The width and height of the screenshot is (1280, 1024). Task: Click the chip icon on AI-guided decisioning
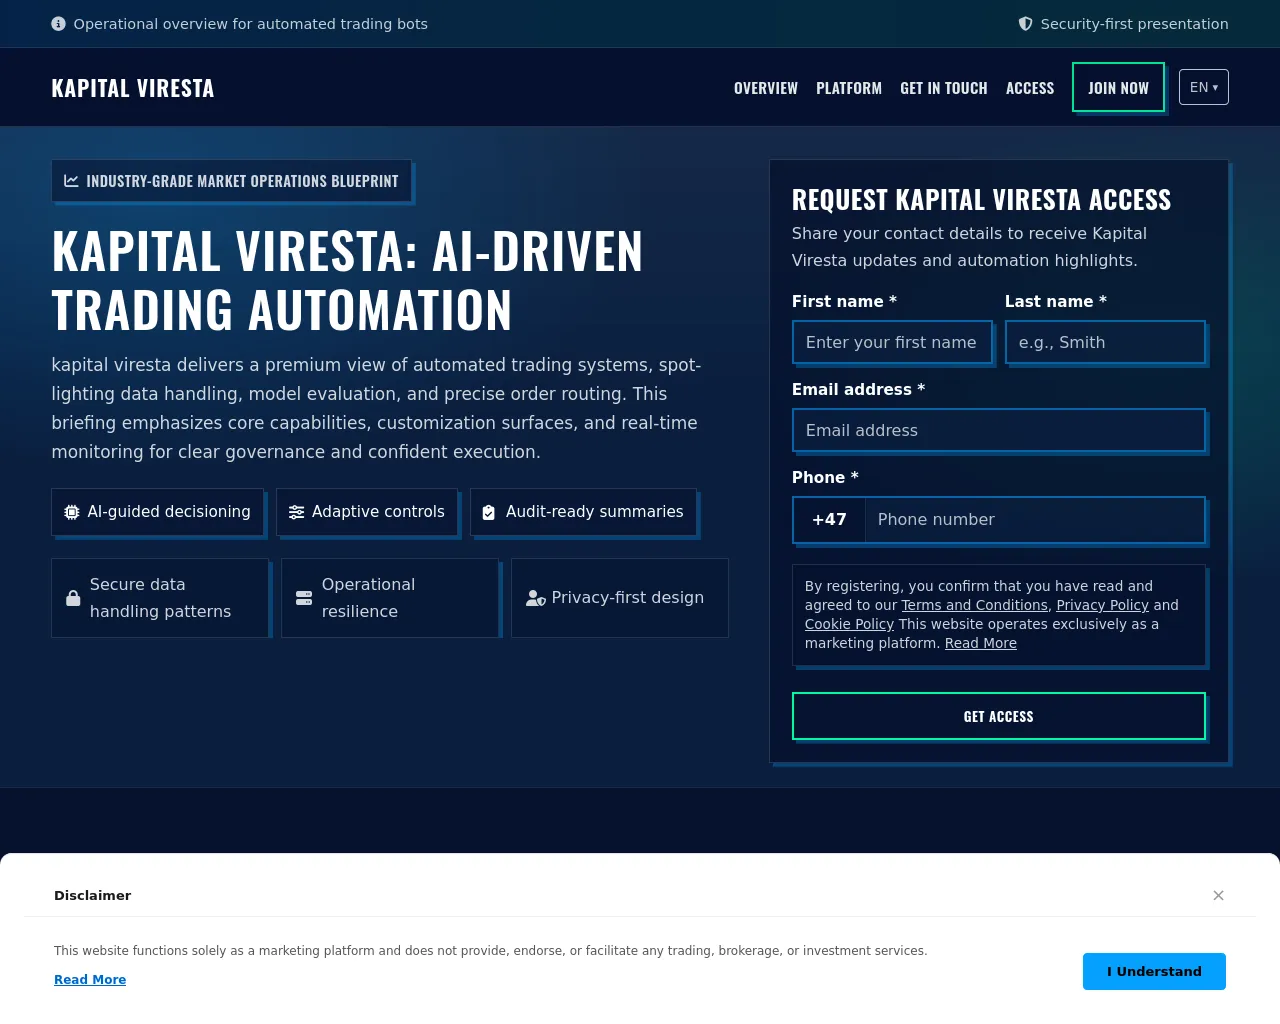72,512
